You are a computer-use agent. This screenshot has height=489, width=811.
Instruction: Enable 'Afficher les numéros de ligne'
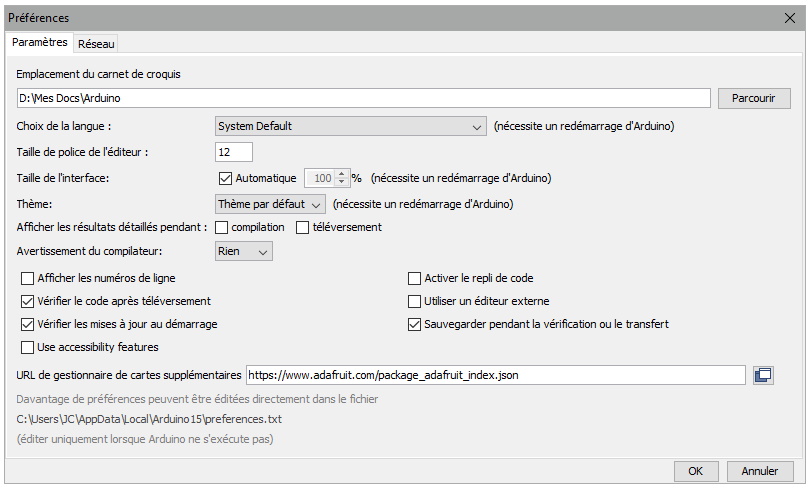[27, 278]
